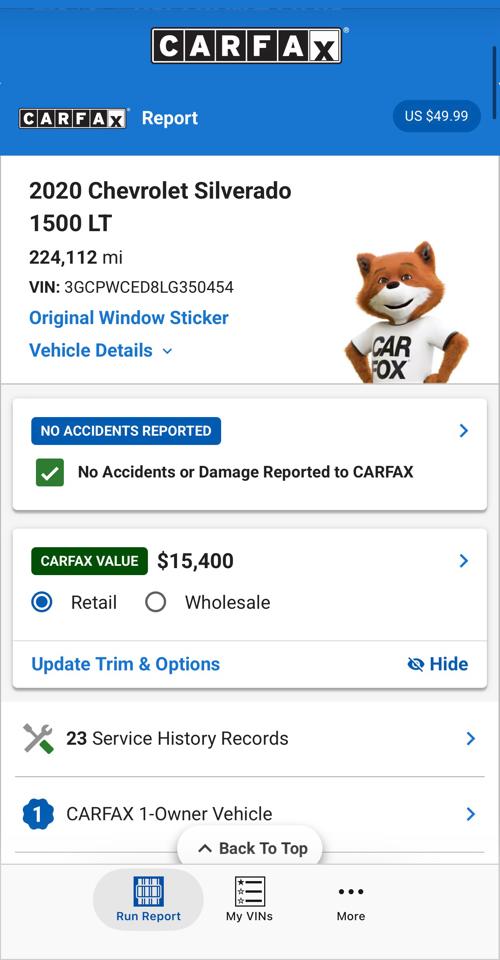
Task: Select the Wholesale radio button
Action: coord(155,602)
